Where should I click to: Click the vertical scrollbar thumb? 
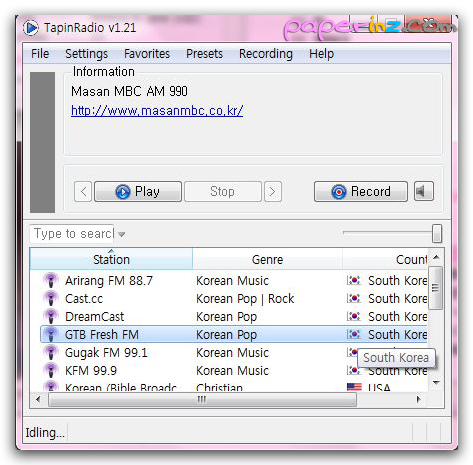click(435, 288)
